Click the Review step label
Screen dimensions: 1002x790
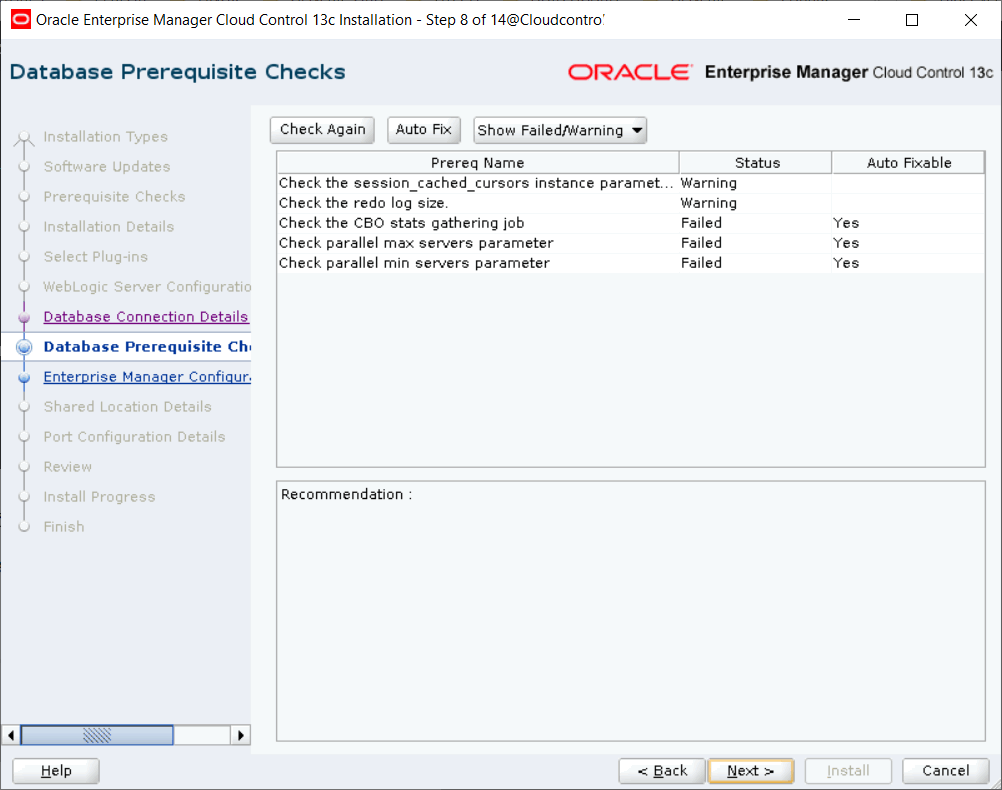(x=68, y=467)
